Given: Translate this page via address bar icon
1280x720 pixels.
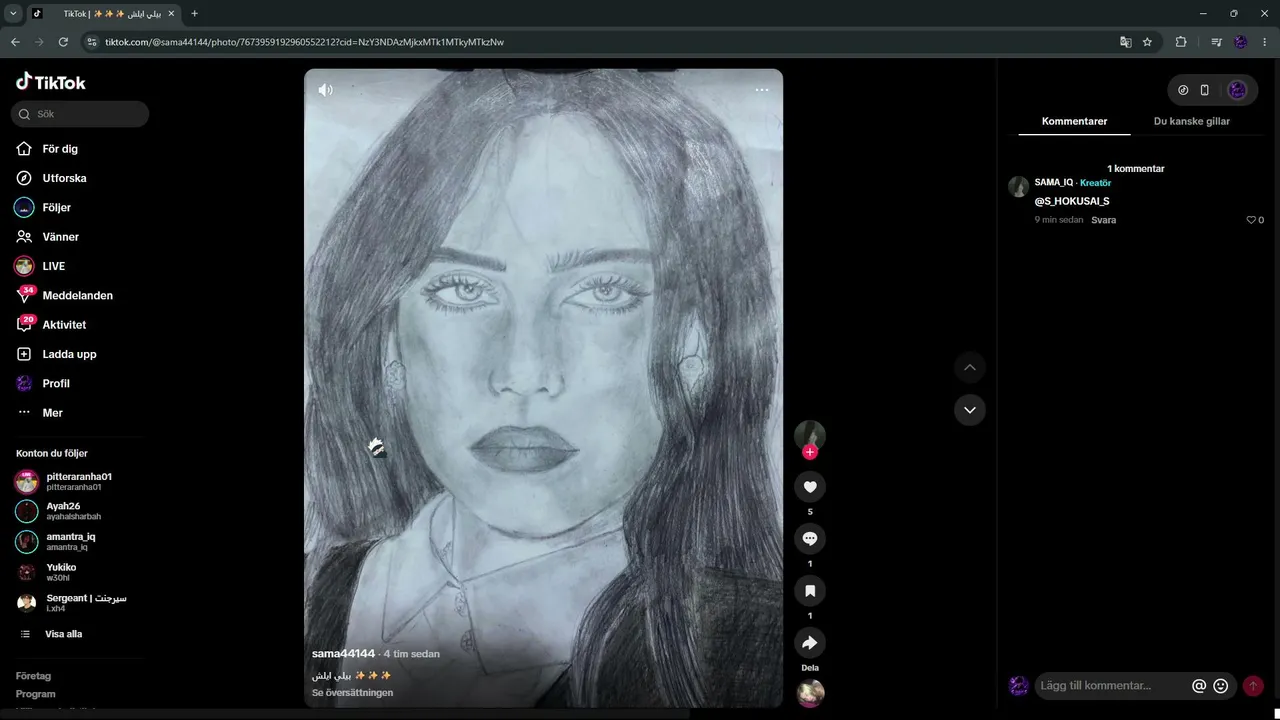Looking at the screenshot, I should tap(1125, 42).
